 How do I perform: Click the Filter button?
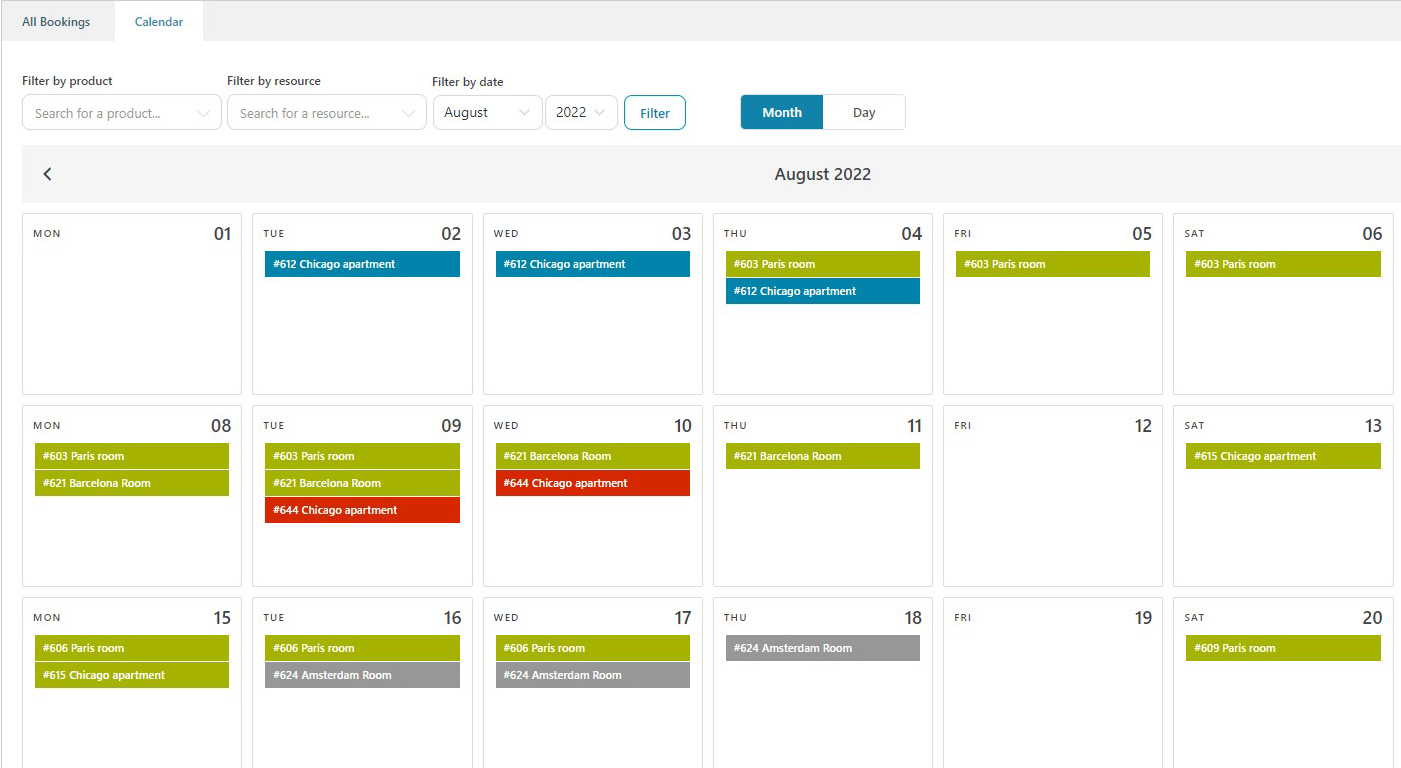click(x=655, y=113)
